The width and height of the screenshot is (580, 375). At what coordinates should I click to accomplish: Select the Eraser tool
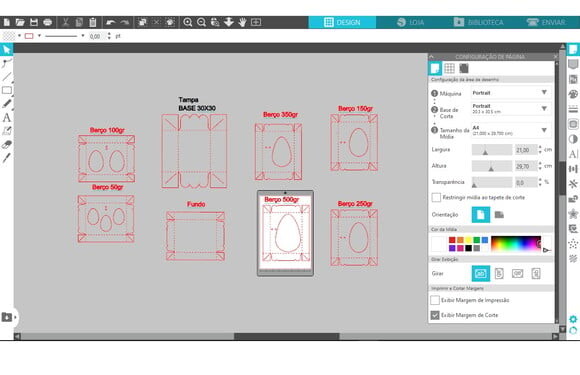(7, 145)
